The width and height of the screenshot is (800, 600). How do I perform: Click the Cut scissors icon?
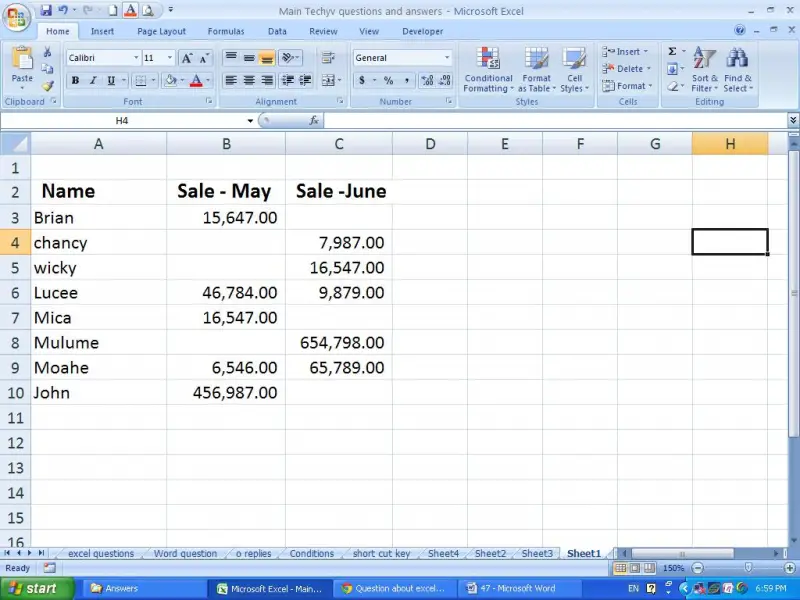[47, 52]
